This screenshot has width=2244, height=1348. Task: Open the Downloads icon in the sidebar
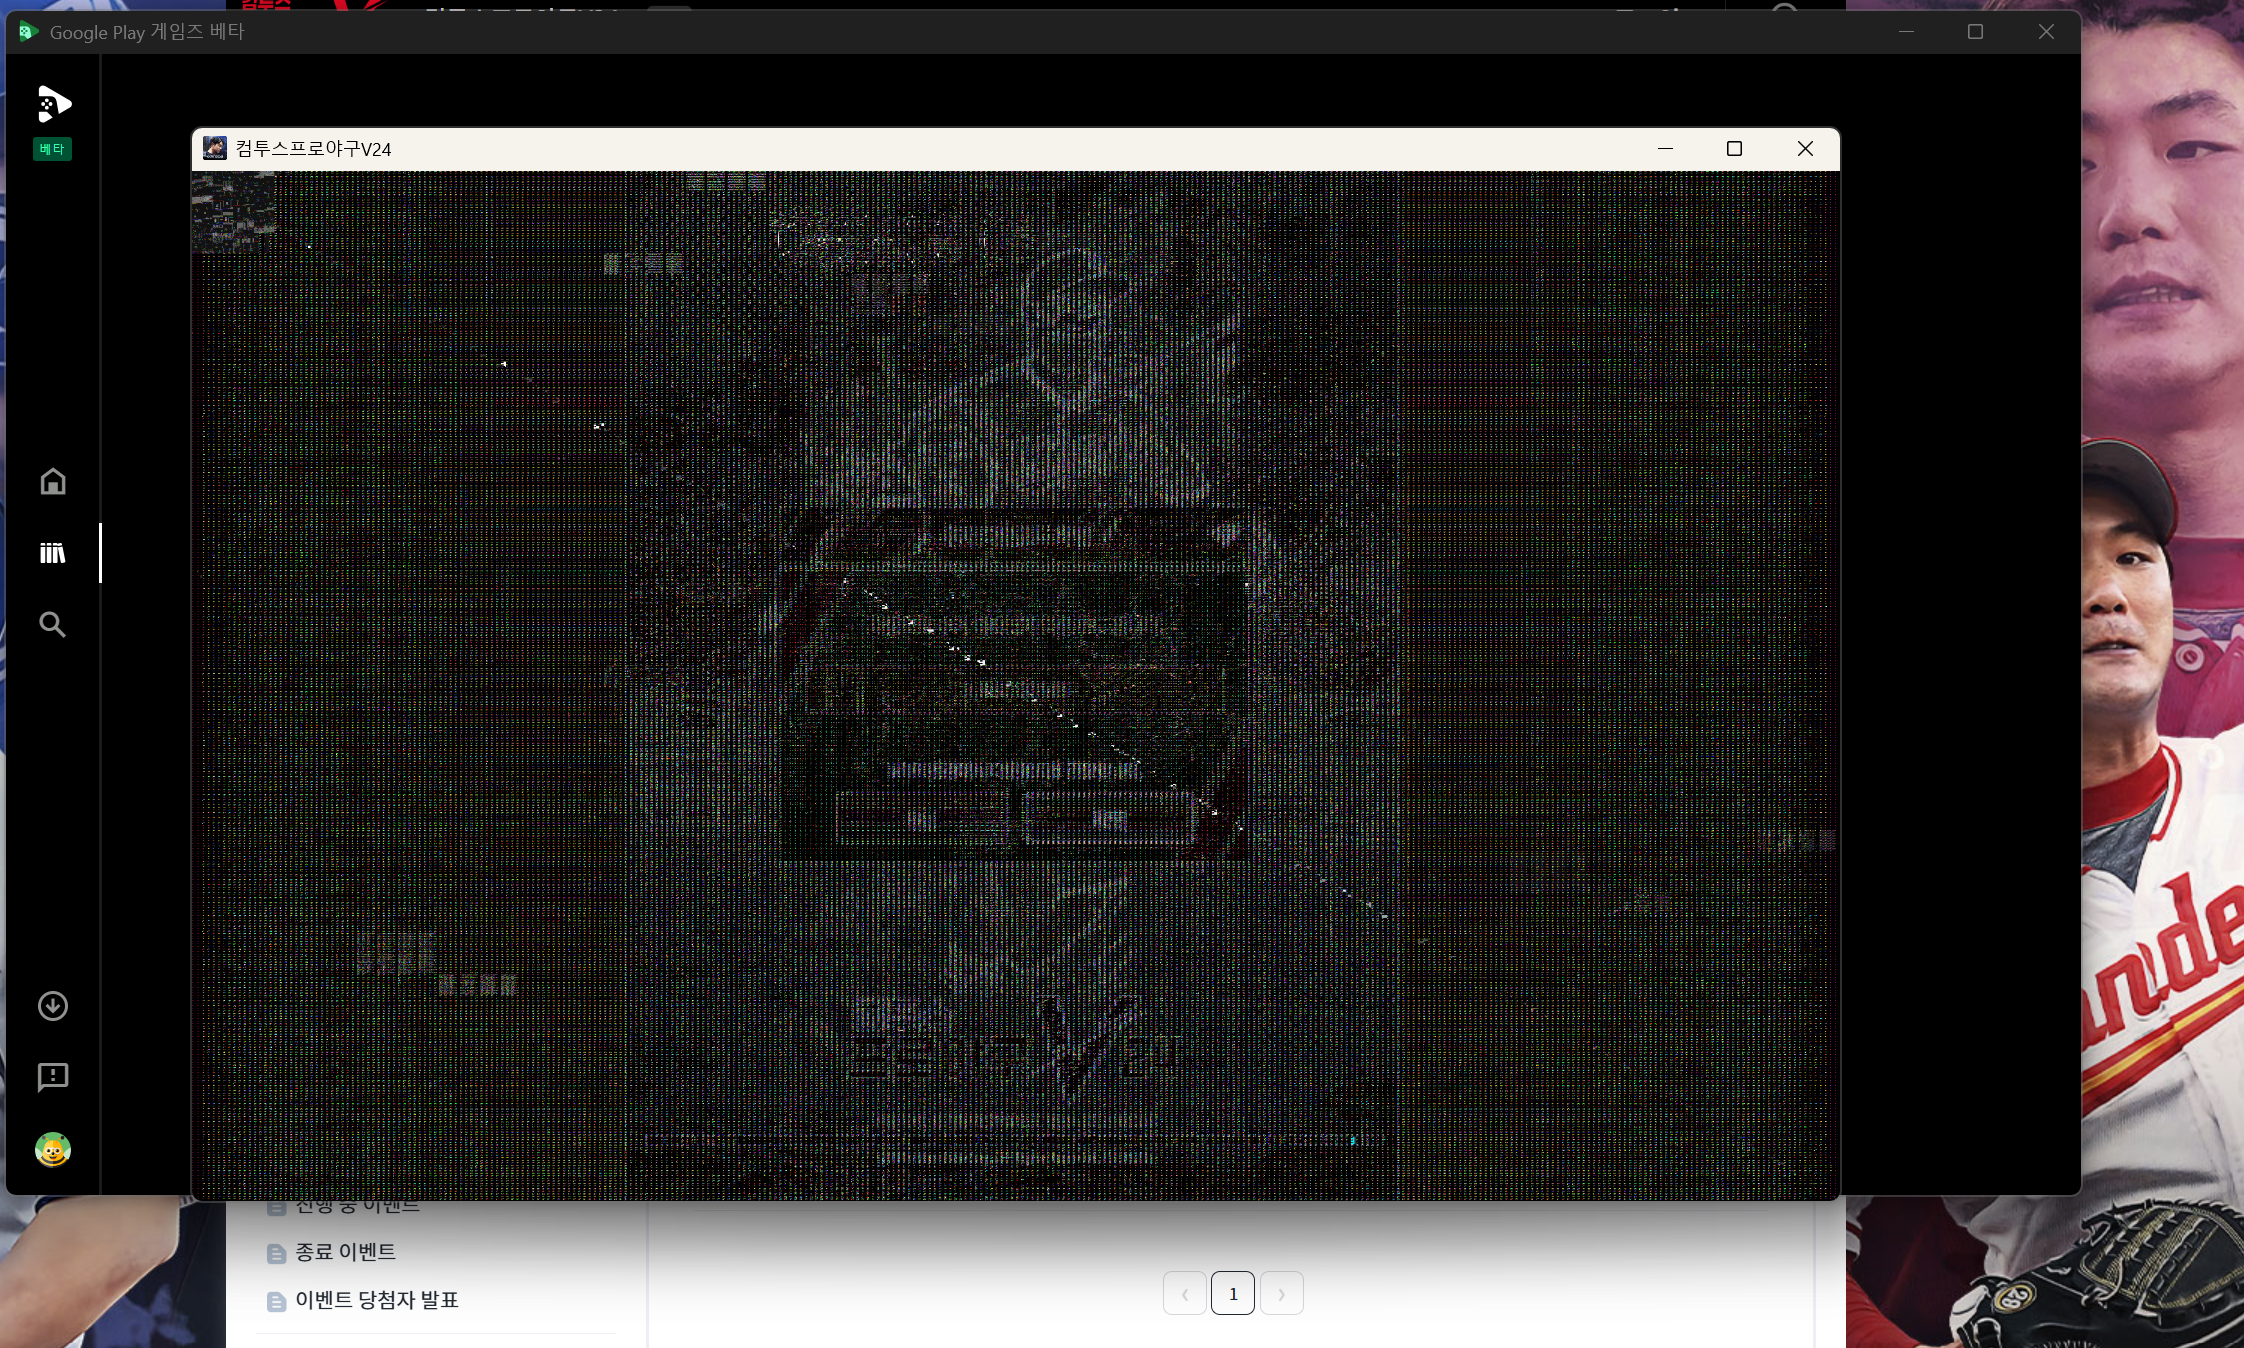tap(53, 1006)
